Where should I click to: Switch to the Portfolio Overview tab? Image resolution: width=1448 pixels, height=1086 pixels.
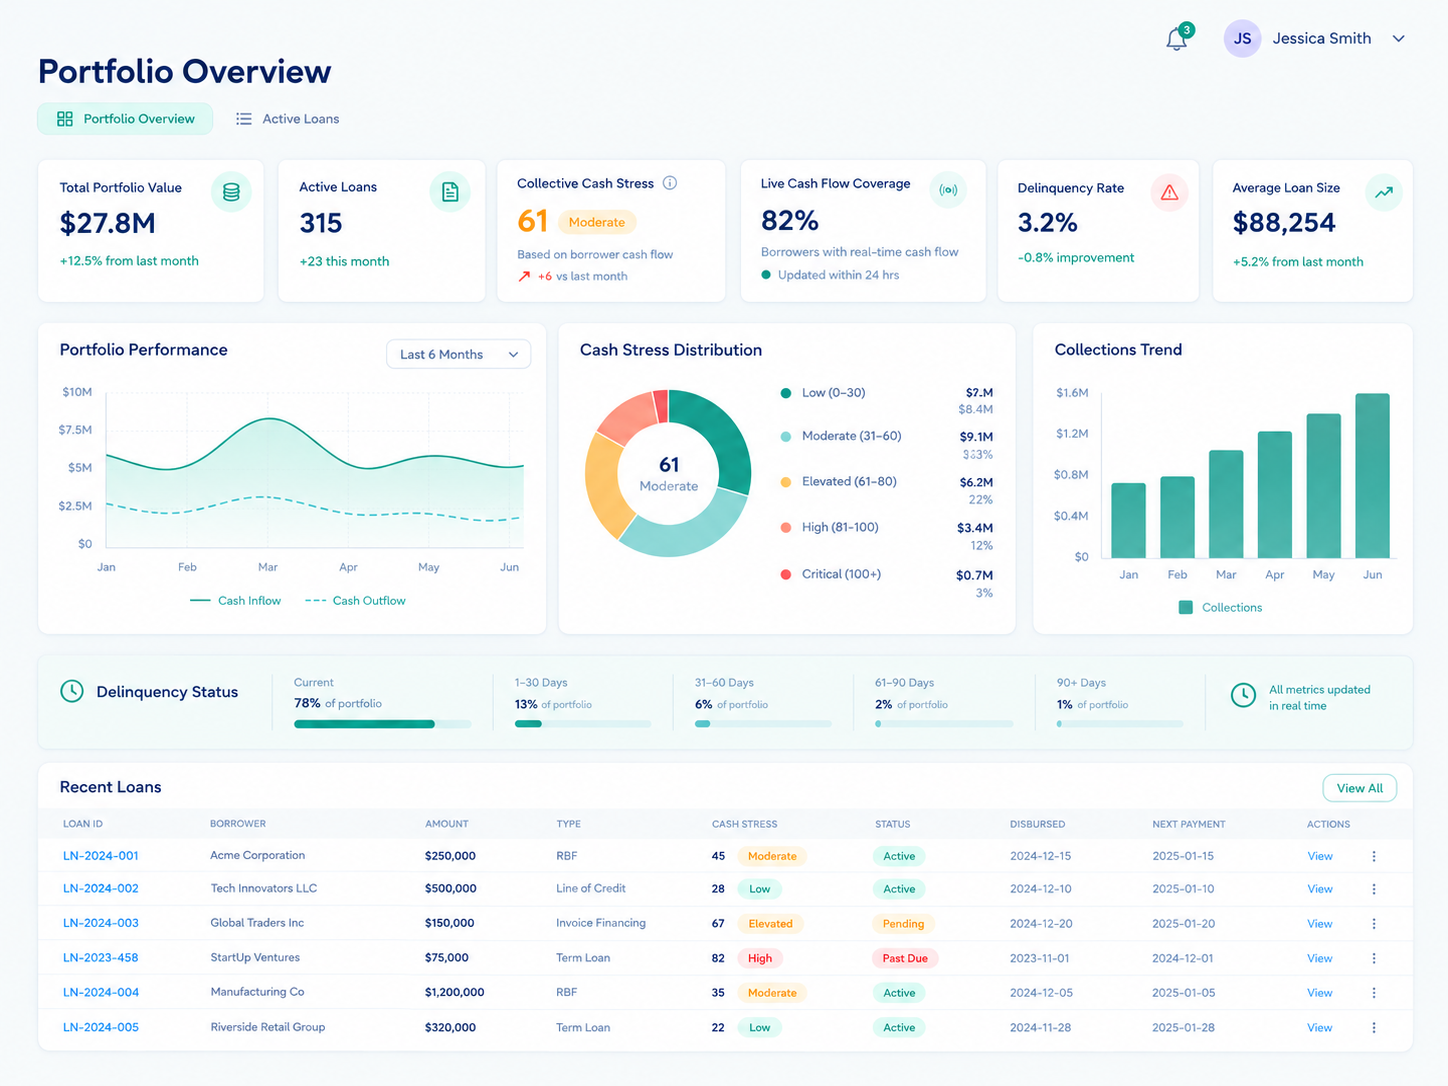[x=125, y=119]
